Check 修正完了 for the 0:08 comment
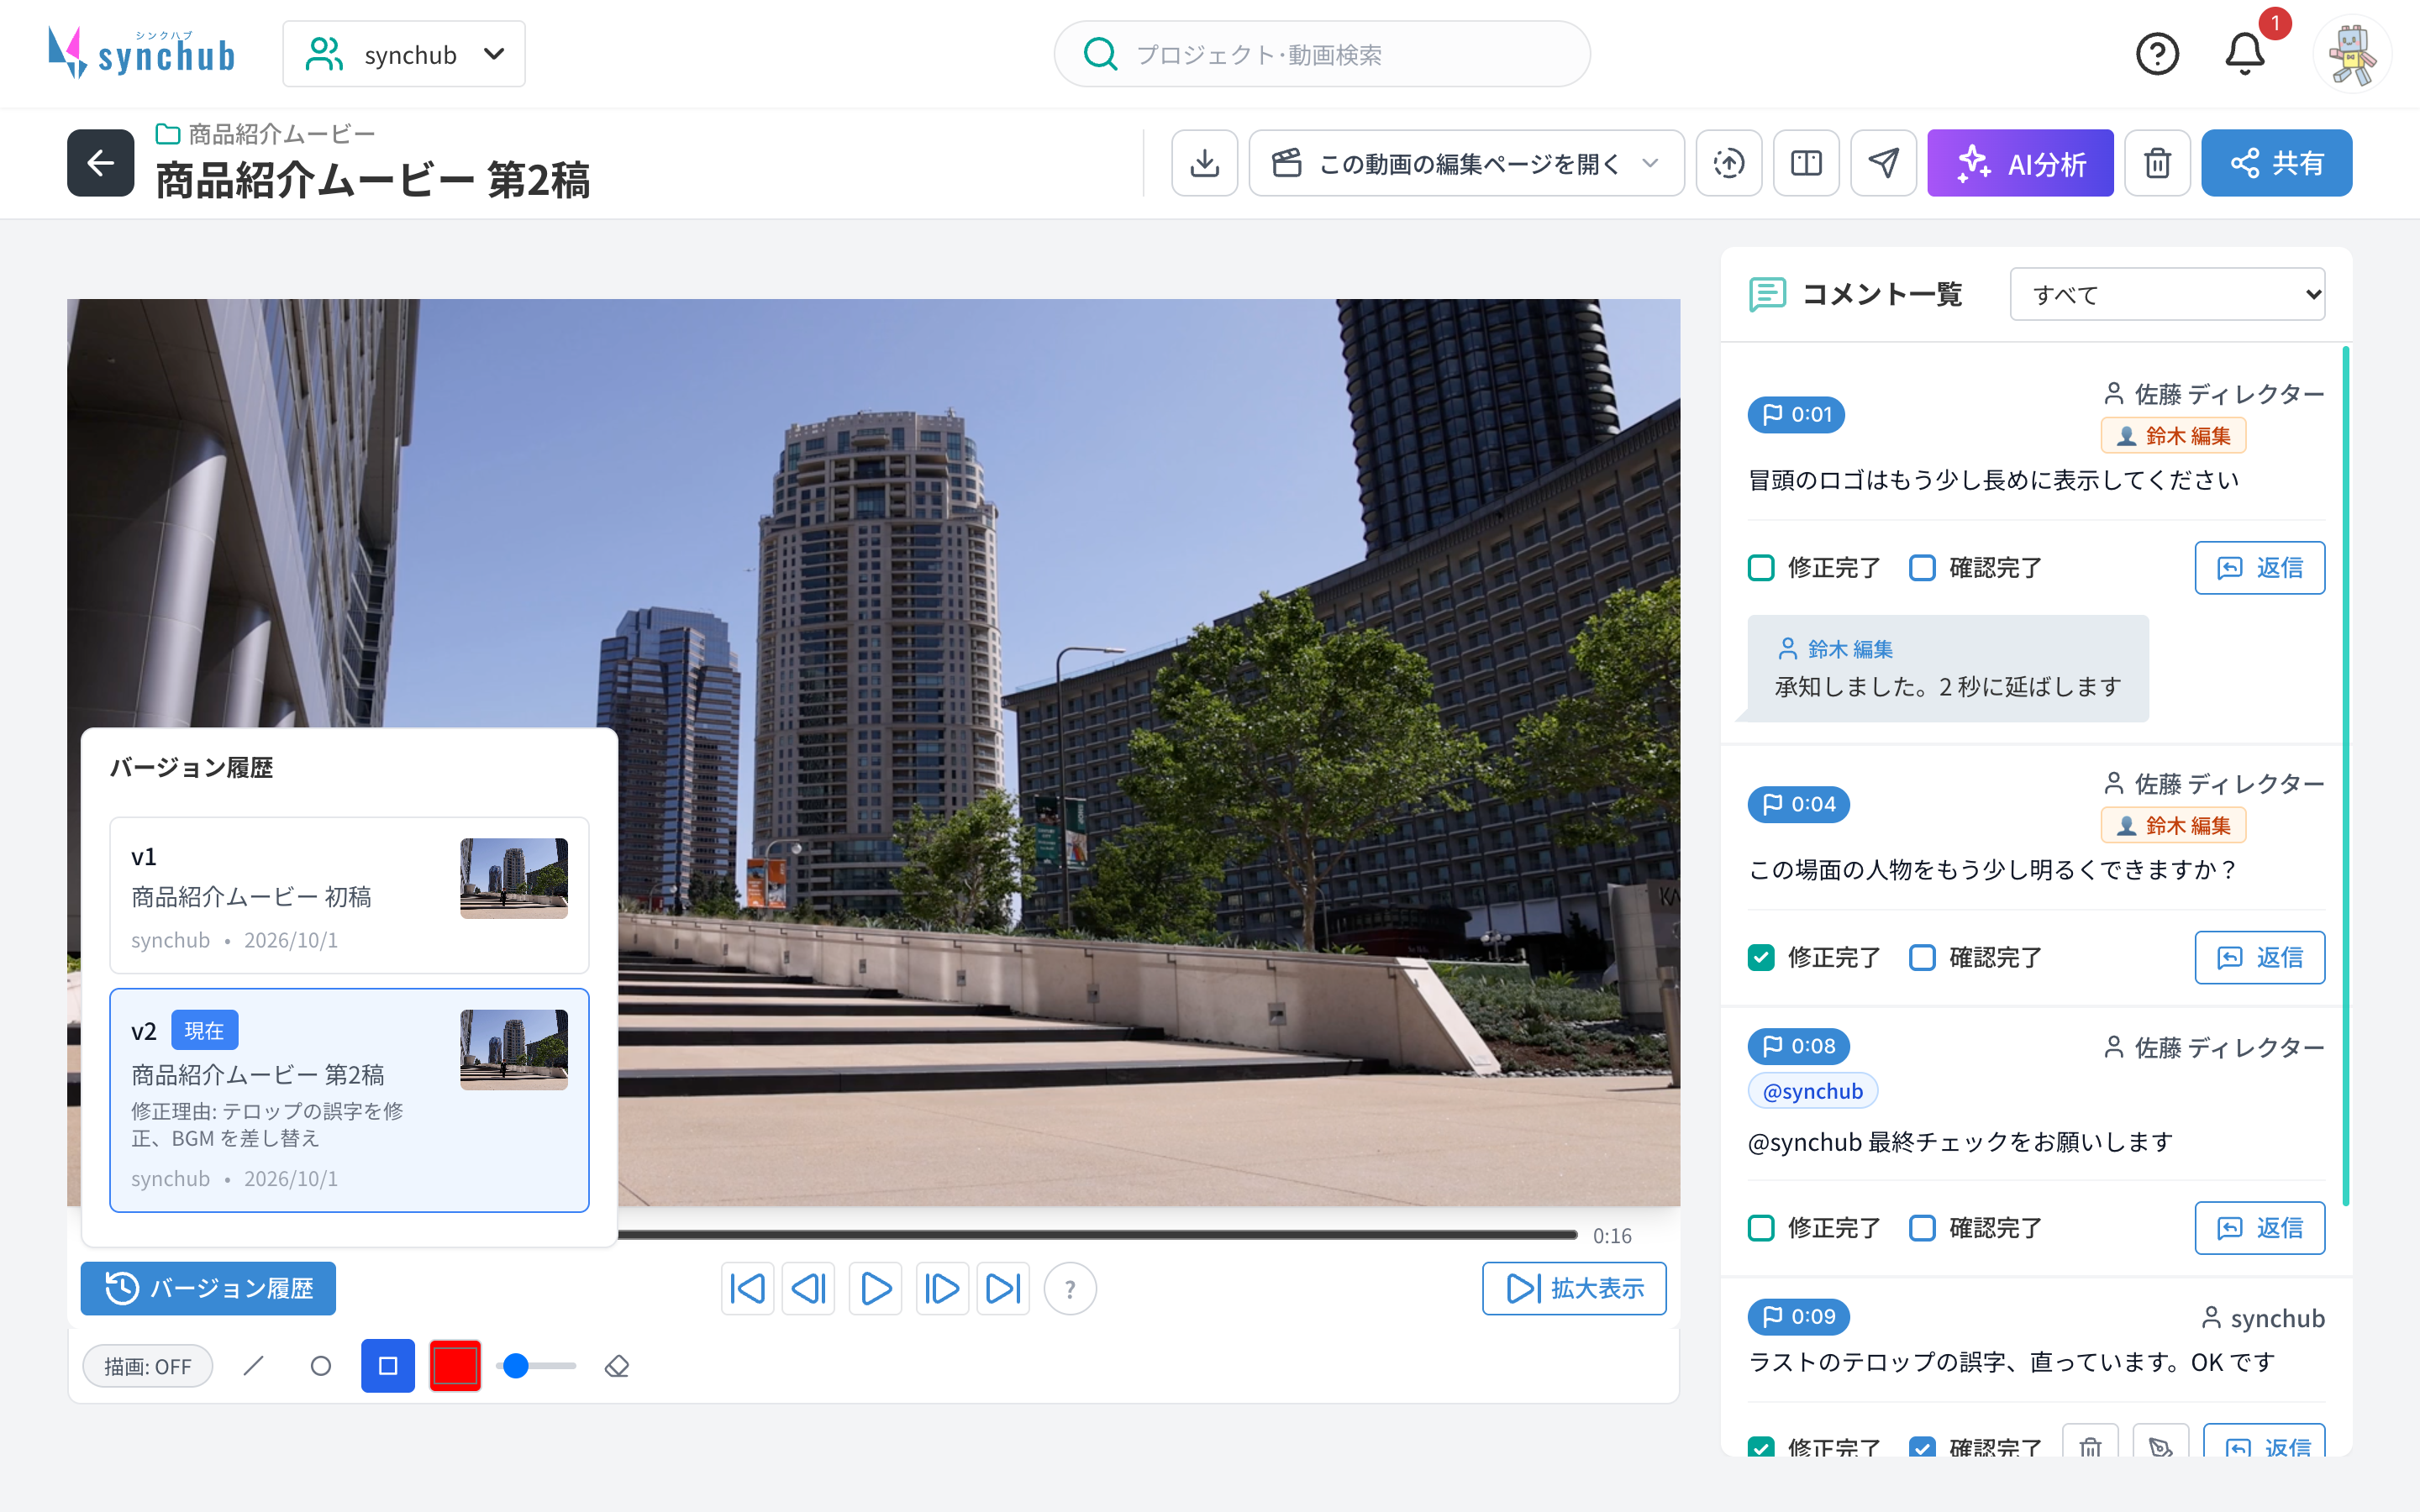Screen dimensions: 2420x1512 tap(1761, 1228)
